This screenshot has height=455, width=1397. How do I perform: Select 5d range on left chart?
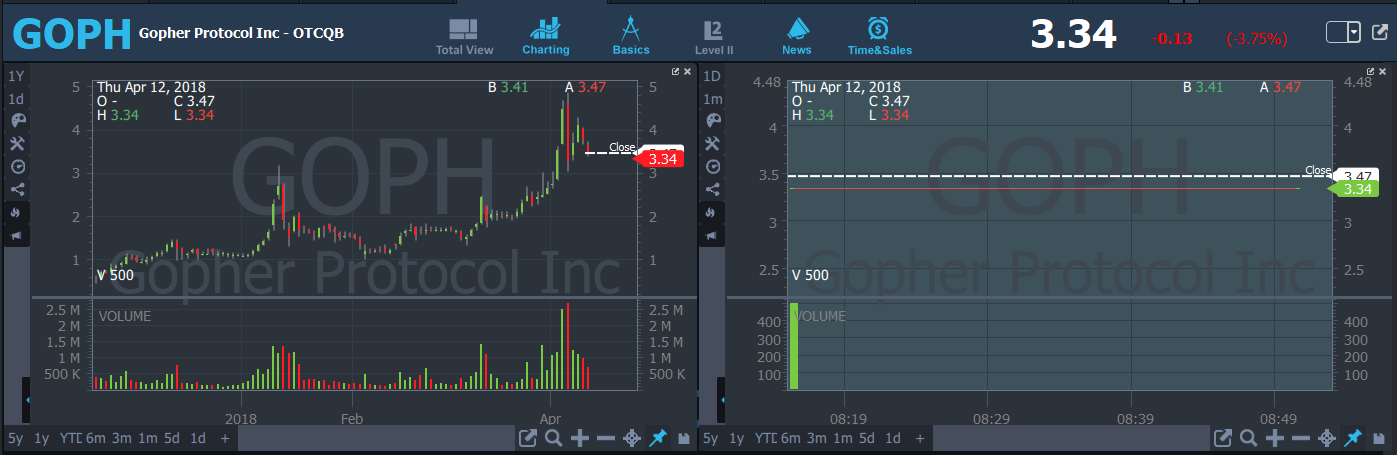tap(173, 438)
